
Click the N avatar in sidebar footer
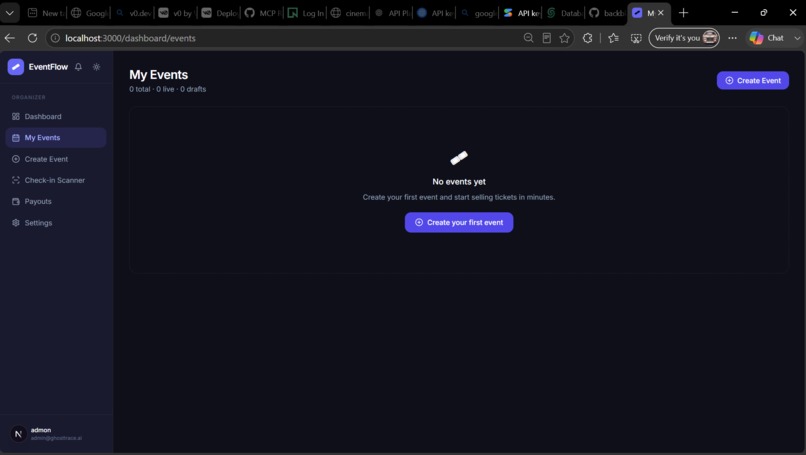[19, 434]
